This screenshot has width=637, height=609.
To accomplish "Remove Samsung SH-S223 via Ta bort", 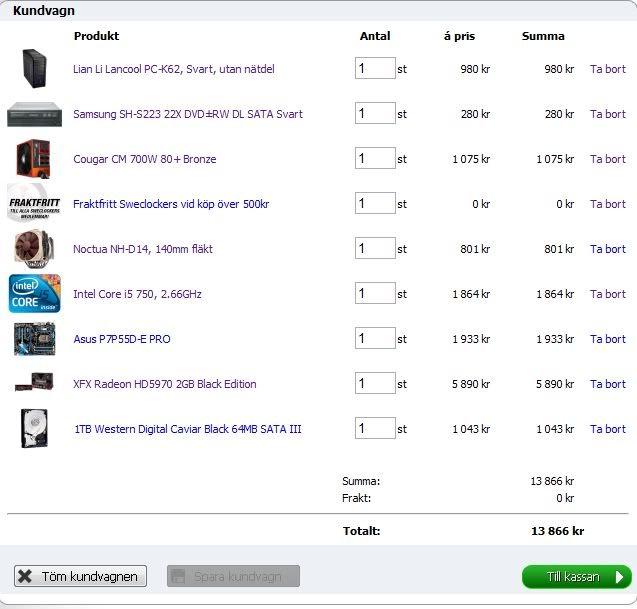I will tap(608, 114).
